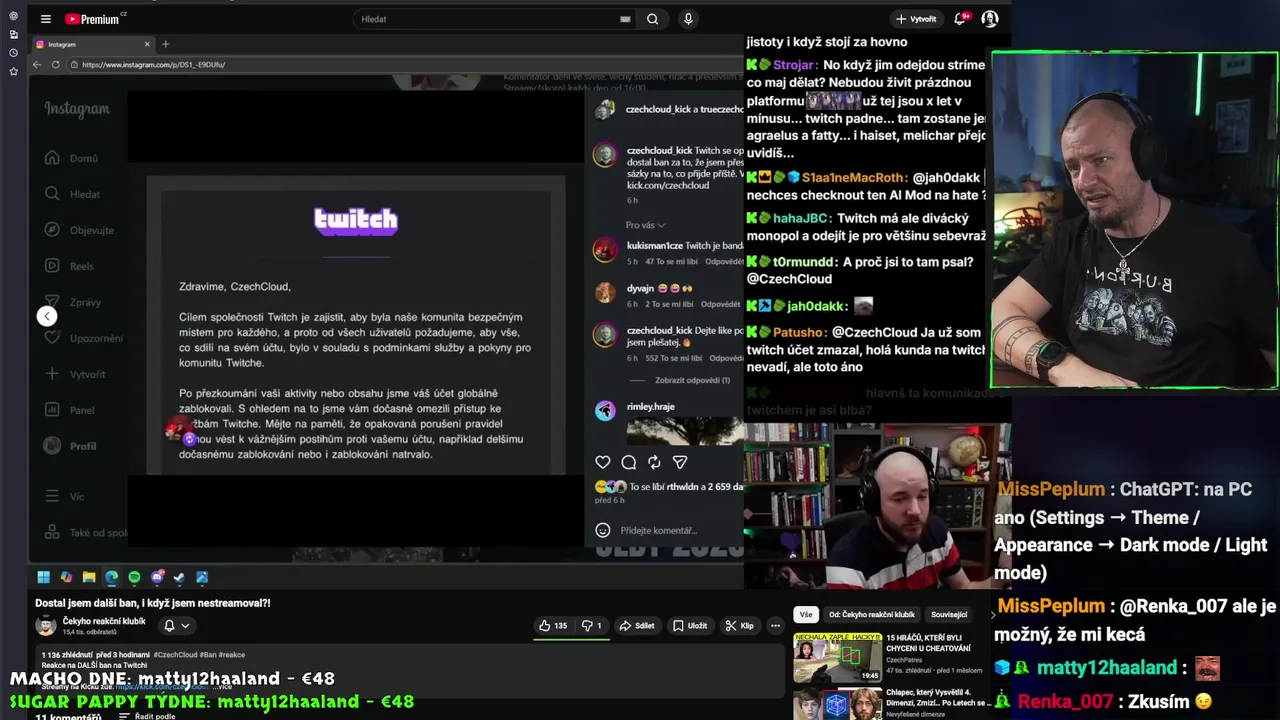This screenshot has height=720, width=1280.
Task: Open channel notification bell dropdown
Action: (176, 626)
